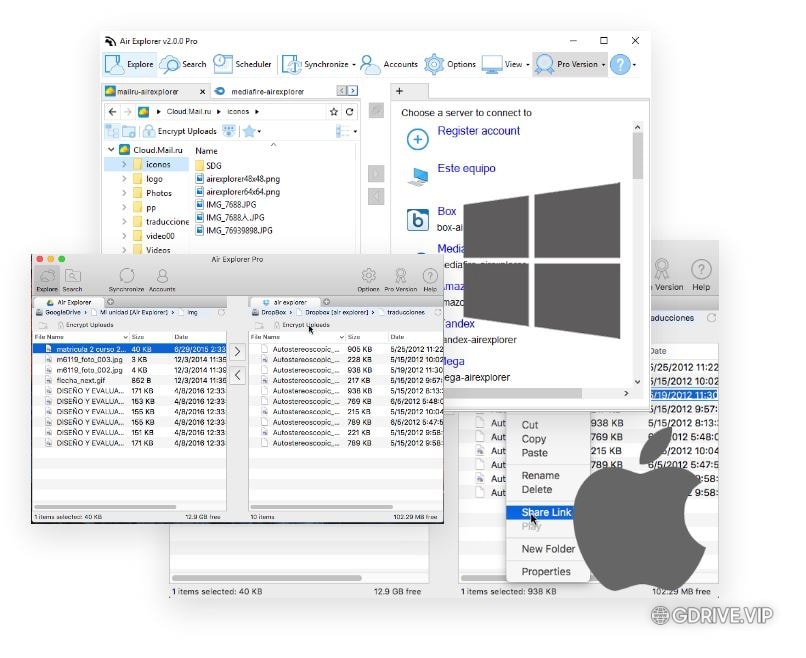Image resolution: width=806 pixels, height=658 pixels.
Task: Select flecha_next.gif in the Mac file list
Action: tap(81, 380)
